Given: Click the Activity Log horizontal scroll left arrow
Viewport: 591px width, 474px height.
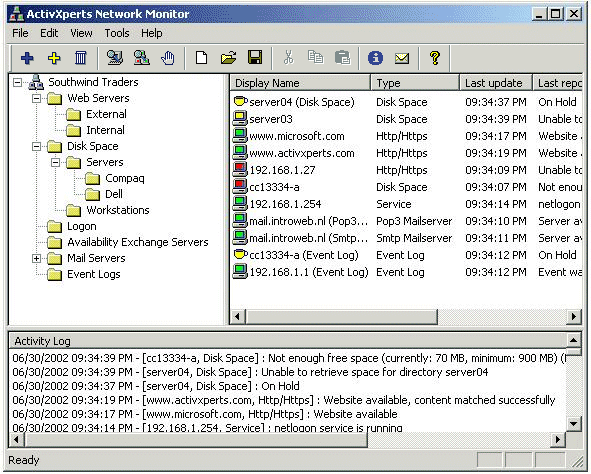Looking at the screenshot, I should coord(17,439).
